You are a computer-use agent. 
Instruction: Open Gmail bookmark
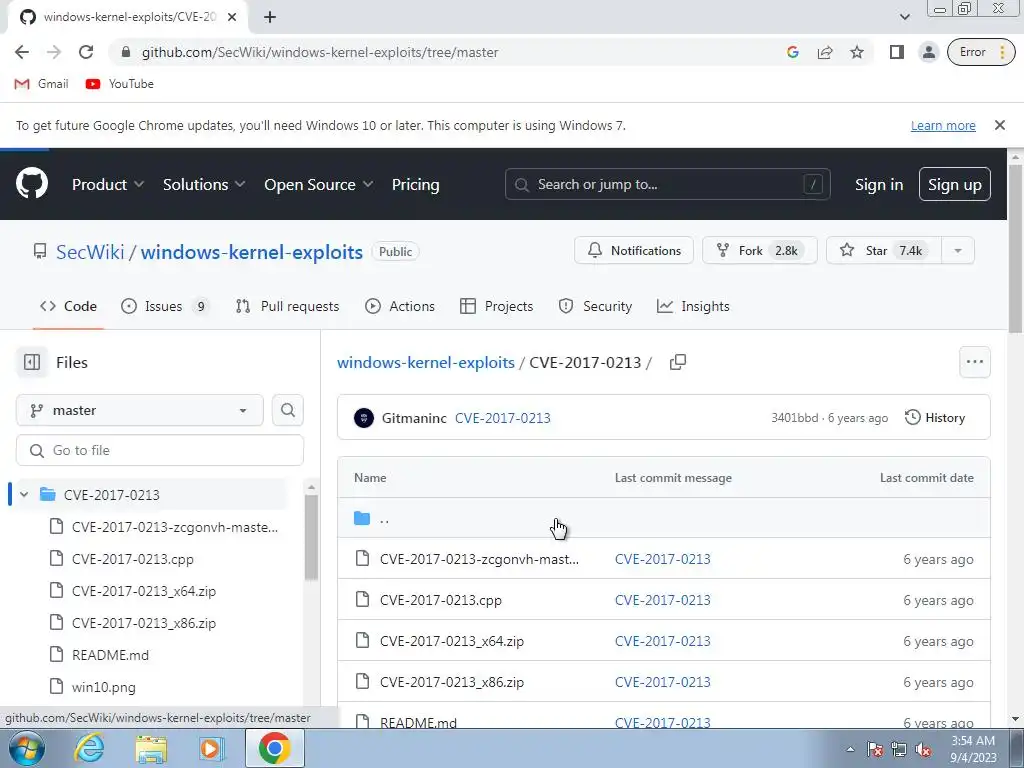coord(42,84)
